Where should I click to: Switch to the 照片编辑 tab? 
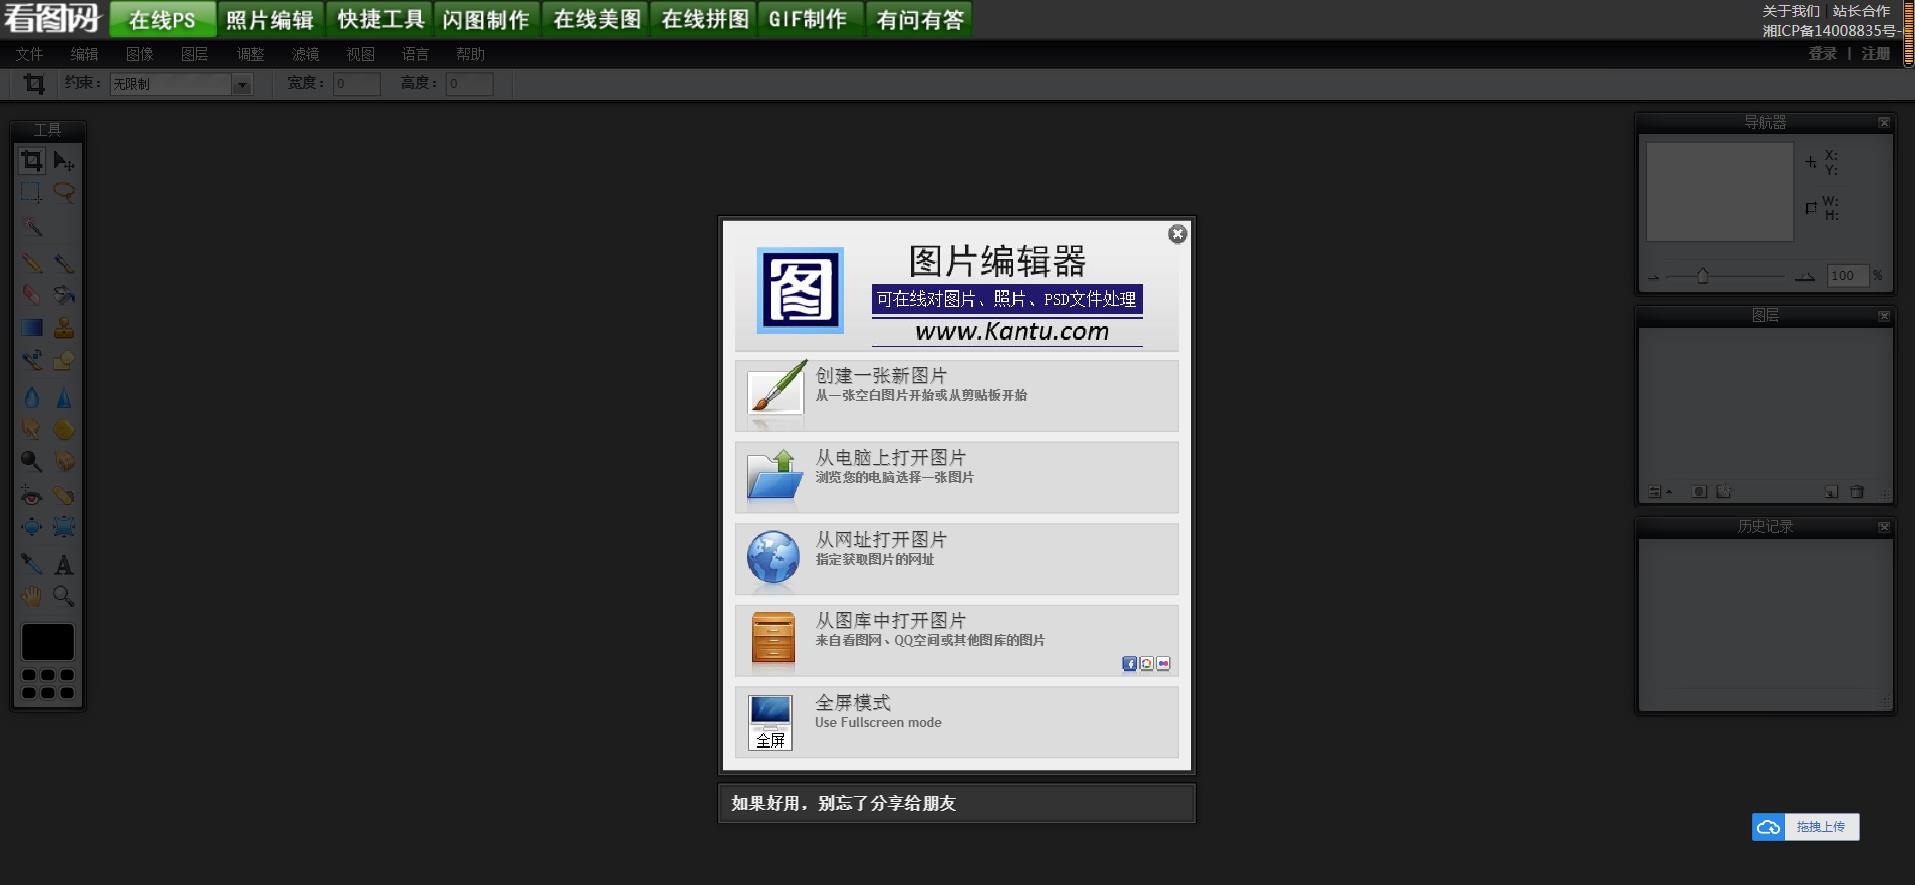pos(270,19)
